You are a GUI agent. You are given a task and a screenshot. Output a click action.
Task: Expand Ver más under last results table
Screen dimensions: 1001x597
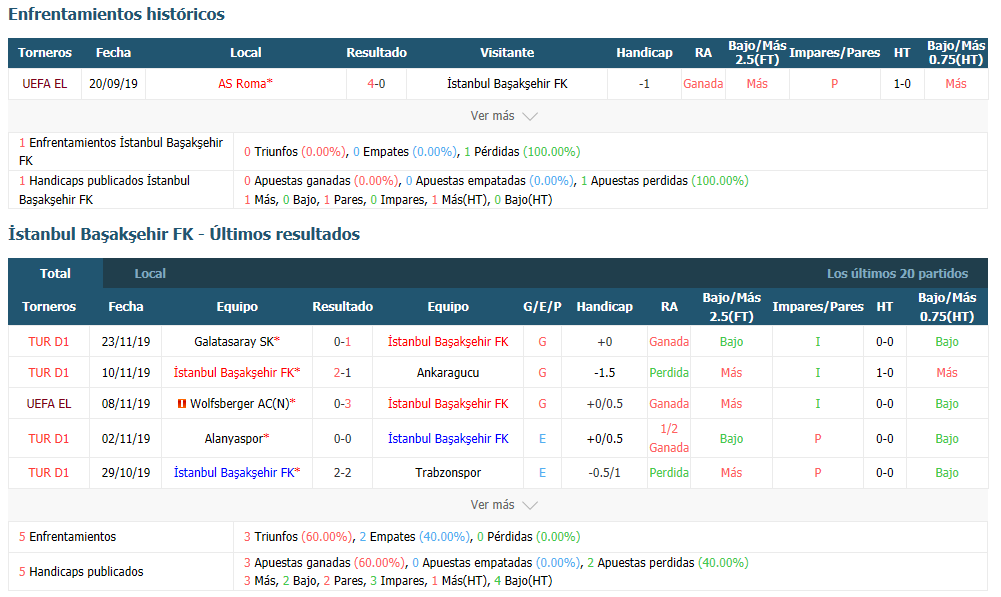tap(504, 505)
